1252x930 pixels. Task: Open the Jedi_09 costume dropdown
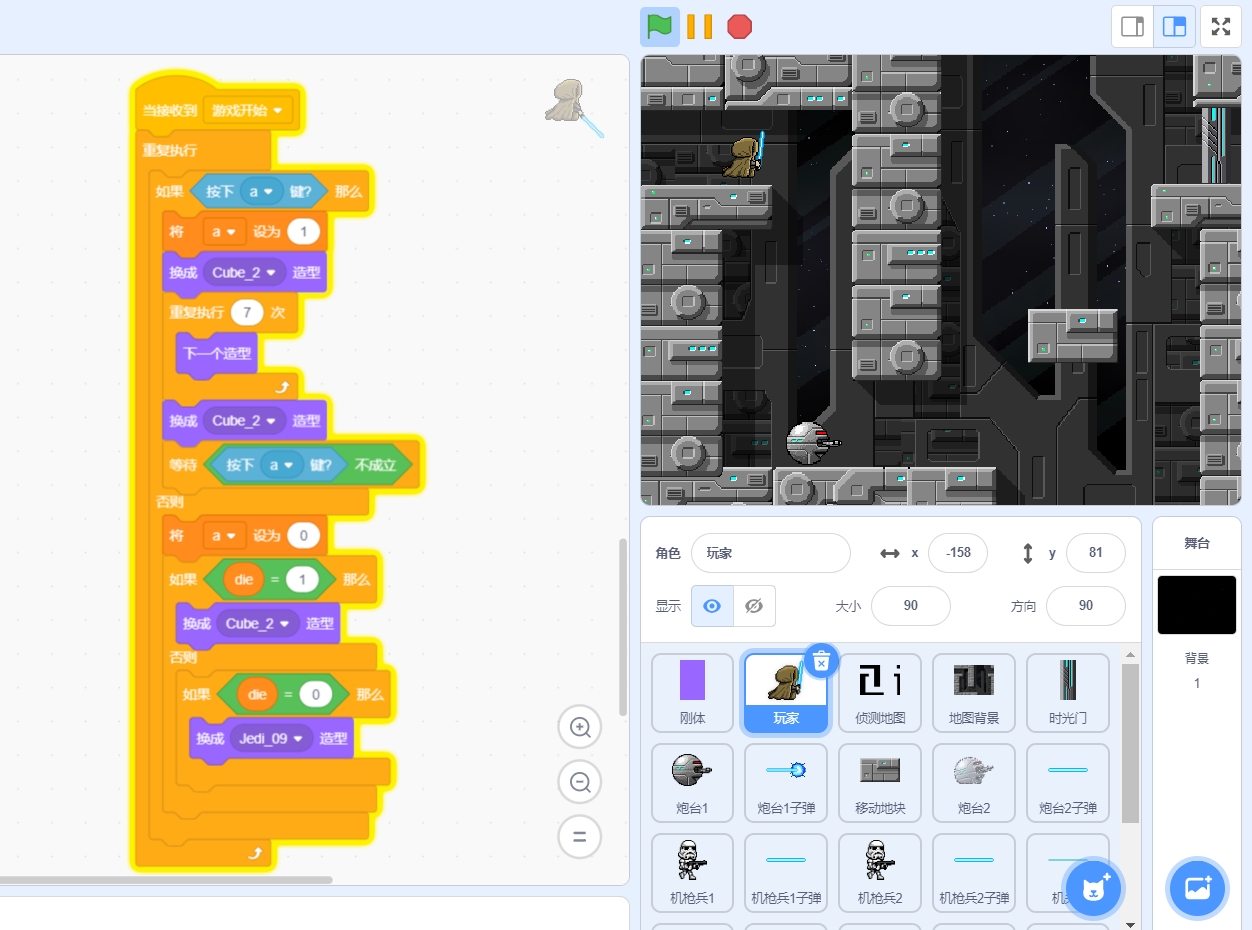click(x=272, y=738)
